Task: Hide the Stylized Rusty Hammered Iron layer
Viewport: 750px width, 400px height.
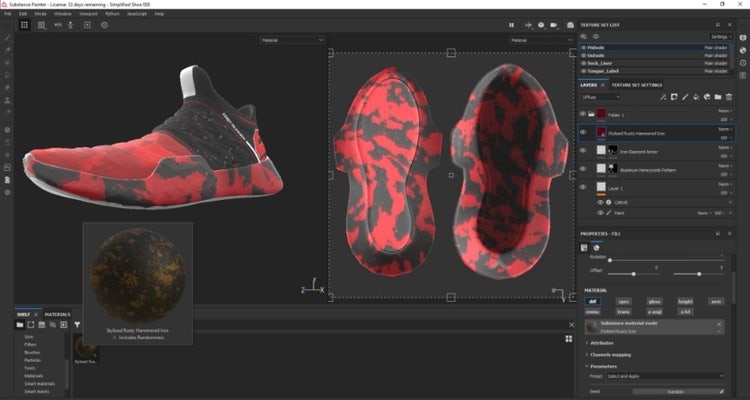Action: click(x=583, y=132)
